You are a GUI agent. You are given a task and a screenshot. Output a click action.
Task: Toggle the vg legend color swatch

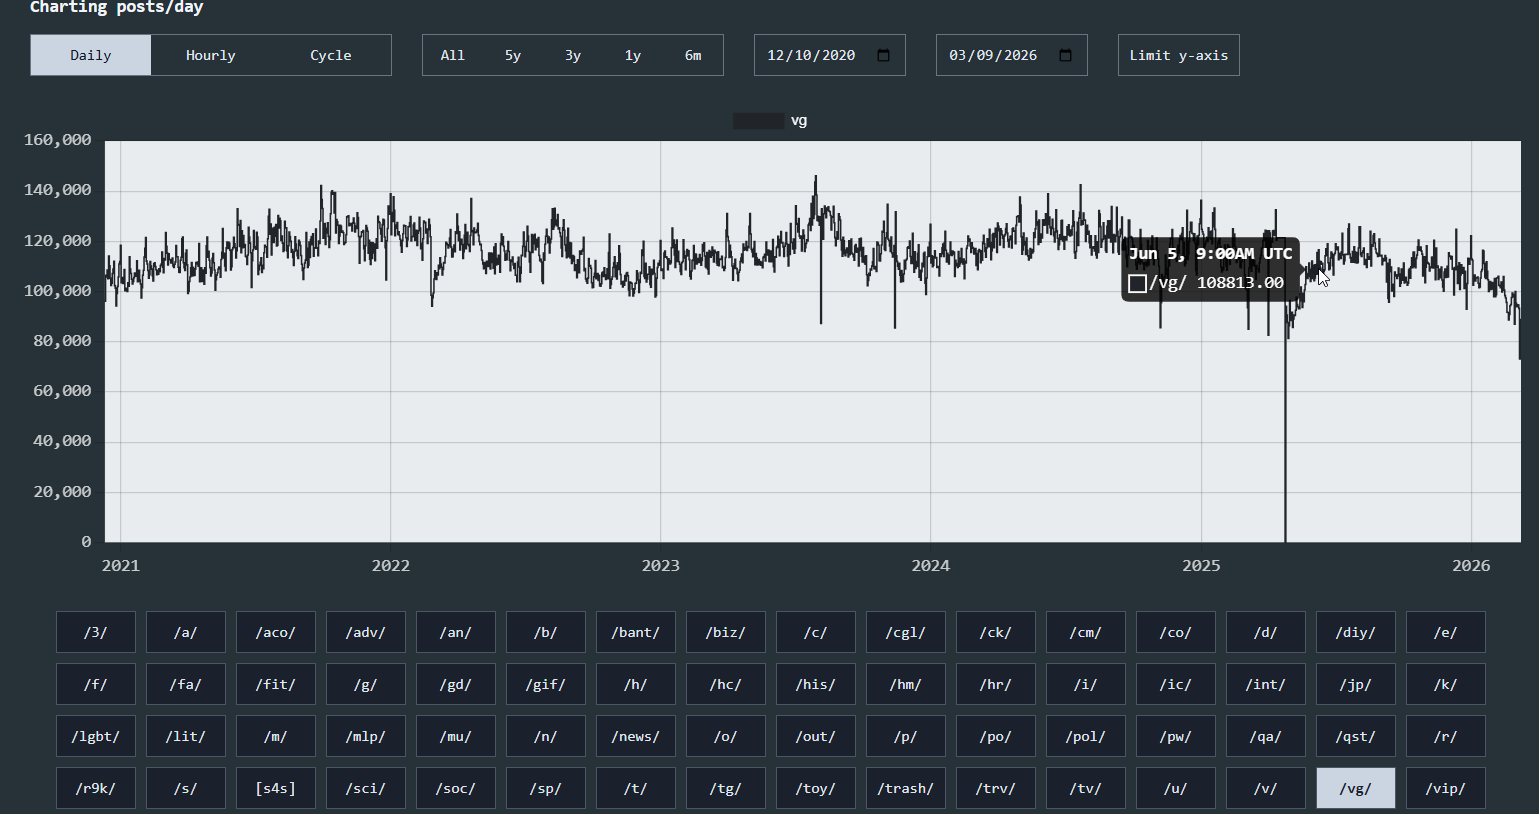click(758, 121)
